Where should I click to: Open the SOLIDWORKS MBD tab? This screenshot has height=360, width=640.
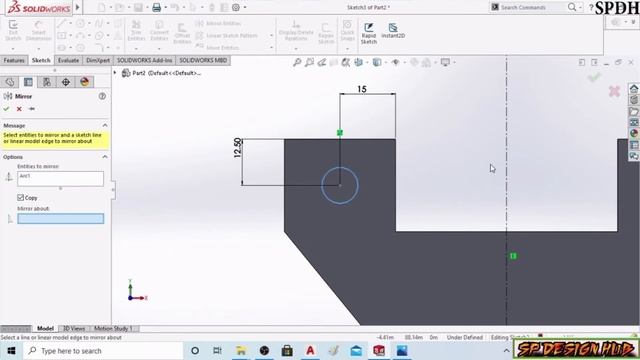pos(203,60)
